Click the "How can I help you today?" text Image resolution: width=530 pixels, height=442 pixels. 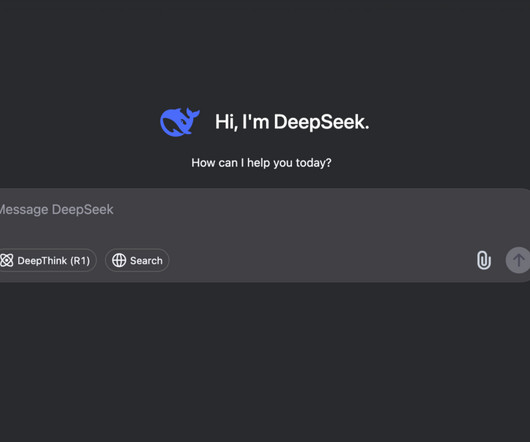coord(261,163)
